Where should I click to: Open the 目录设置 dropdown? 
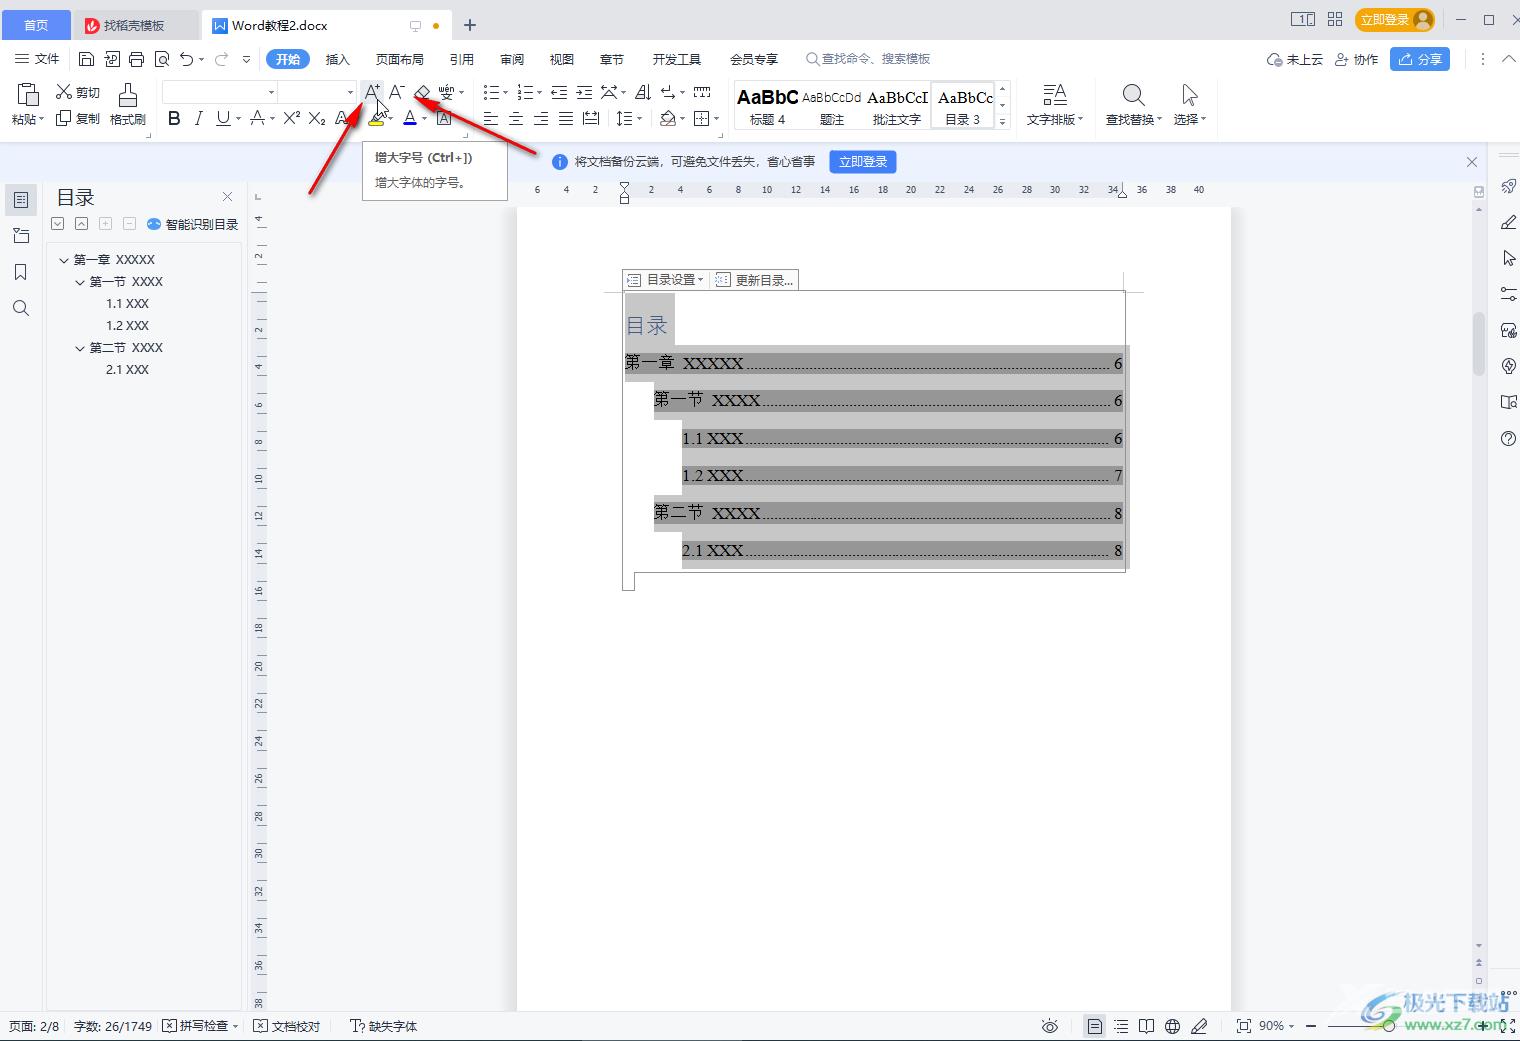665,280
